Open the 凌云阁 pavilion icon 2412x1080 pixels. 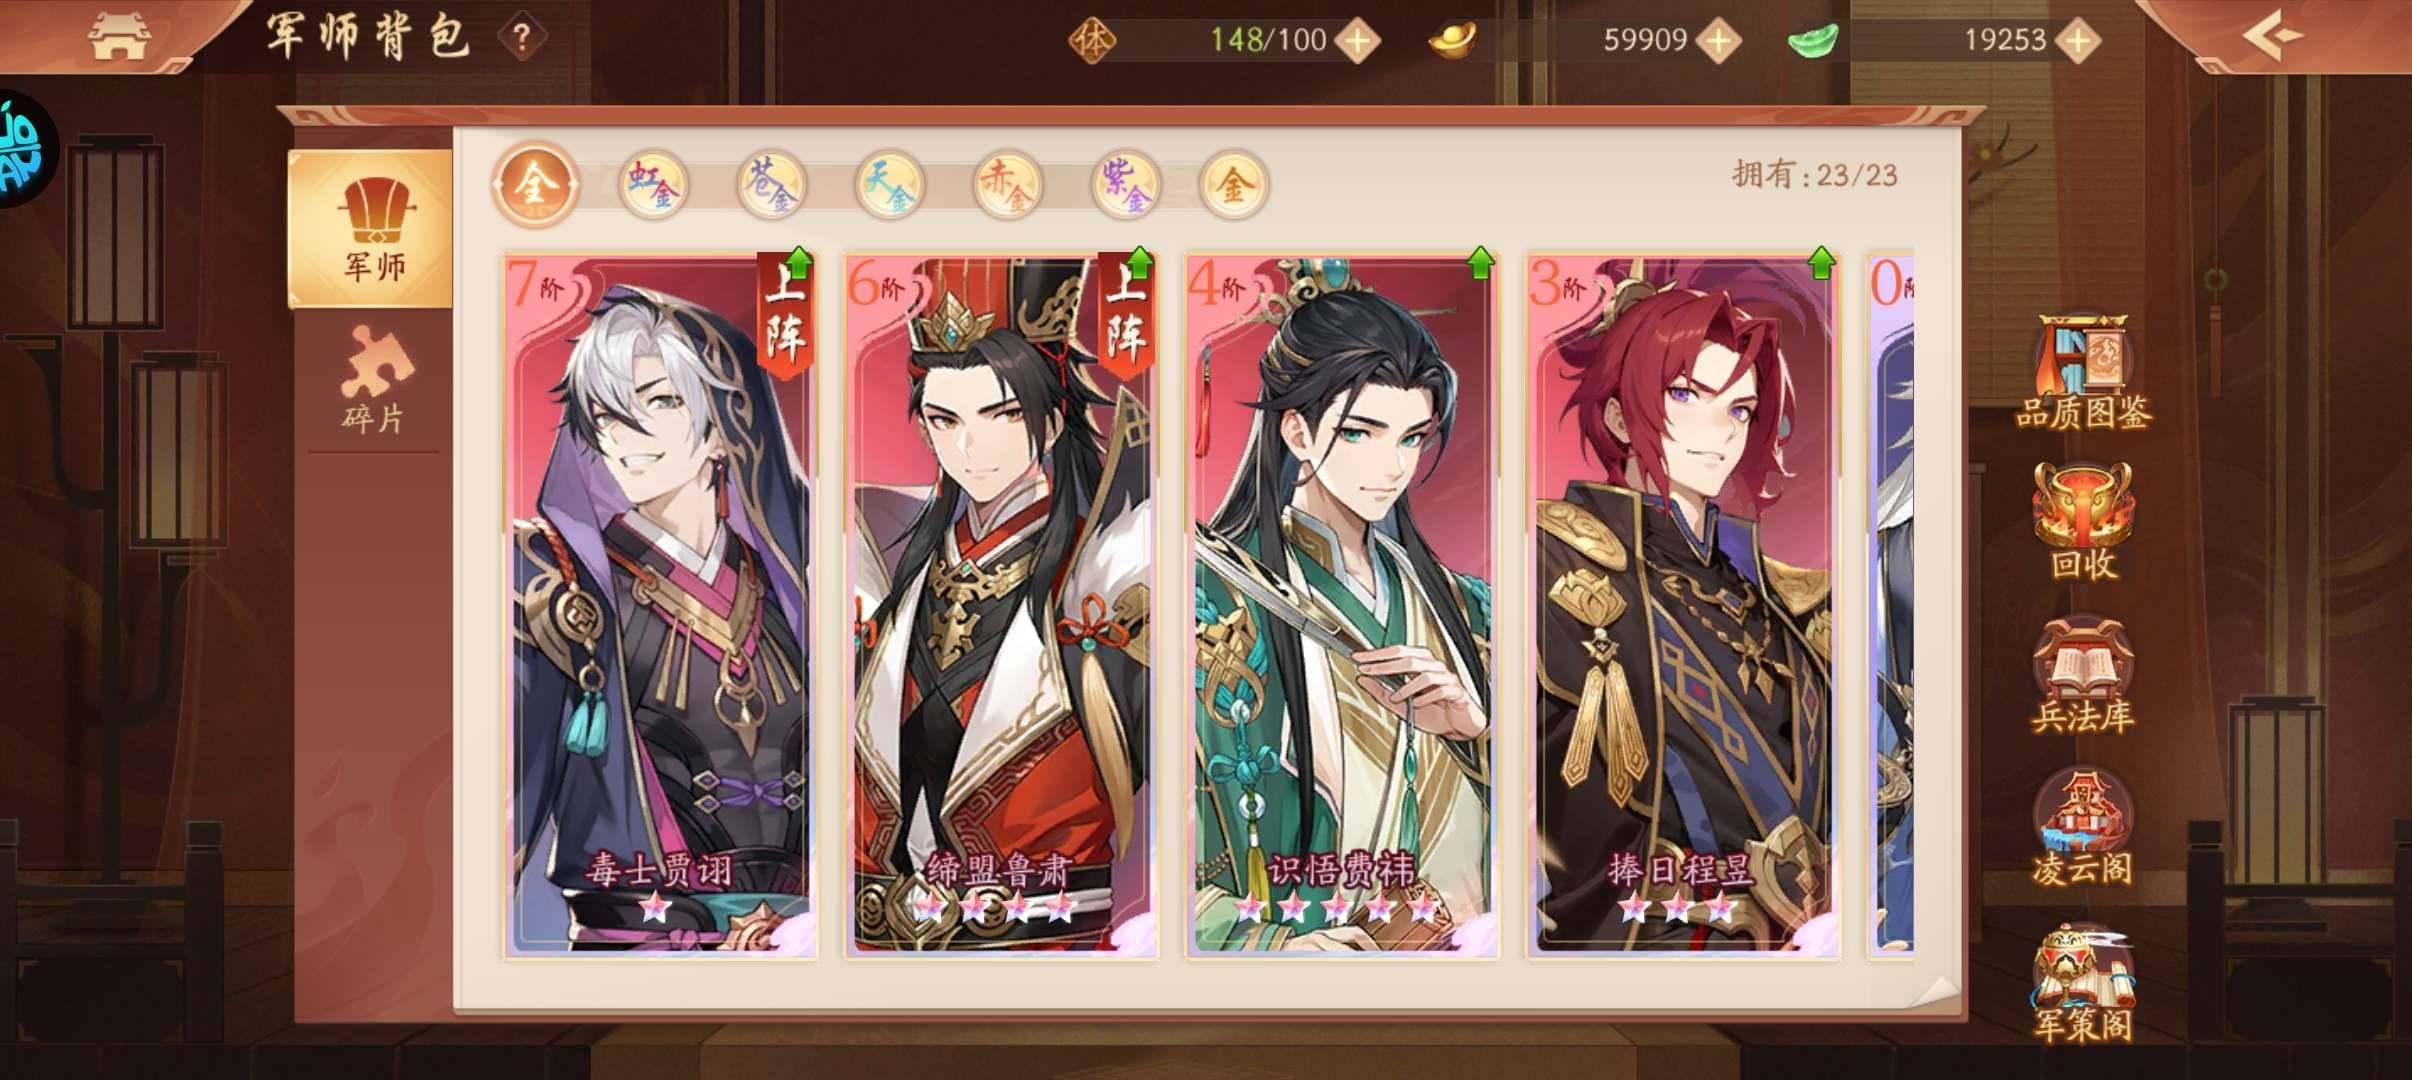[2082, 828]
